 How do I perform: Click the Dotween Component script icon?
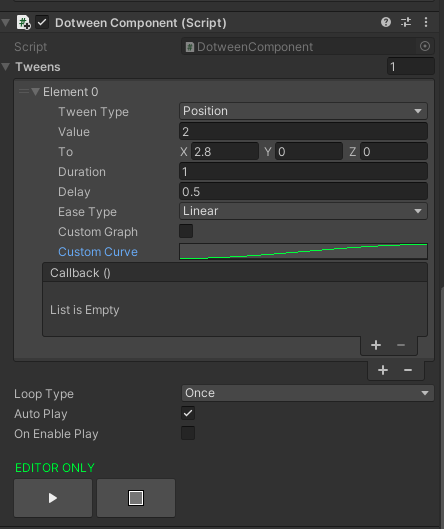click(24, 23)
